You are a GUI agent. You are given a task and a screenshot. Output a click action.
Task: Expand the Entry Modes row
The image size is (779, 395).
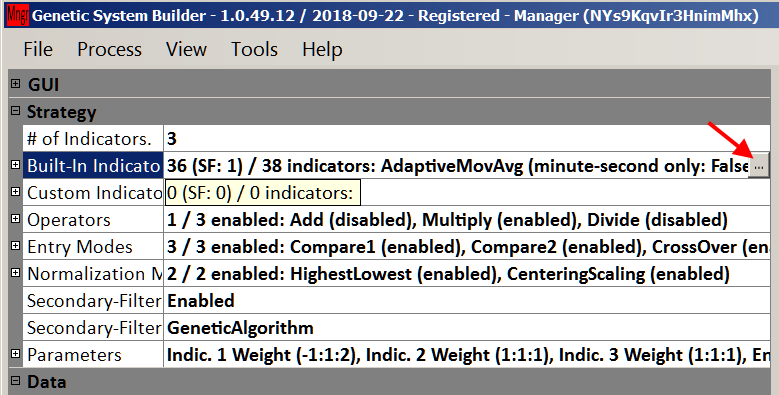pyautogui.click(x=15, y=245)
